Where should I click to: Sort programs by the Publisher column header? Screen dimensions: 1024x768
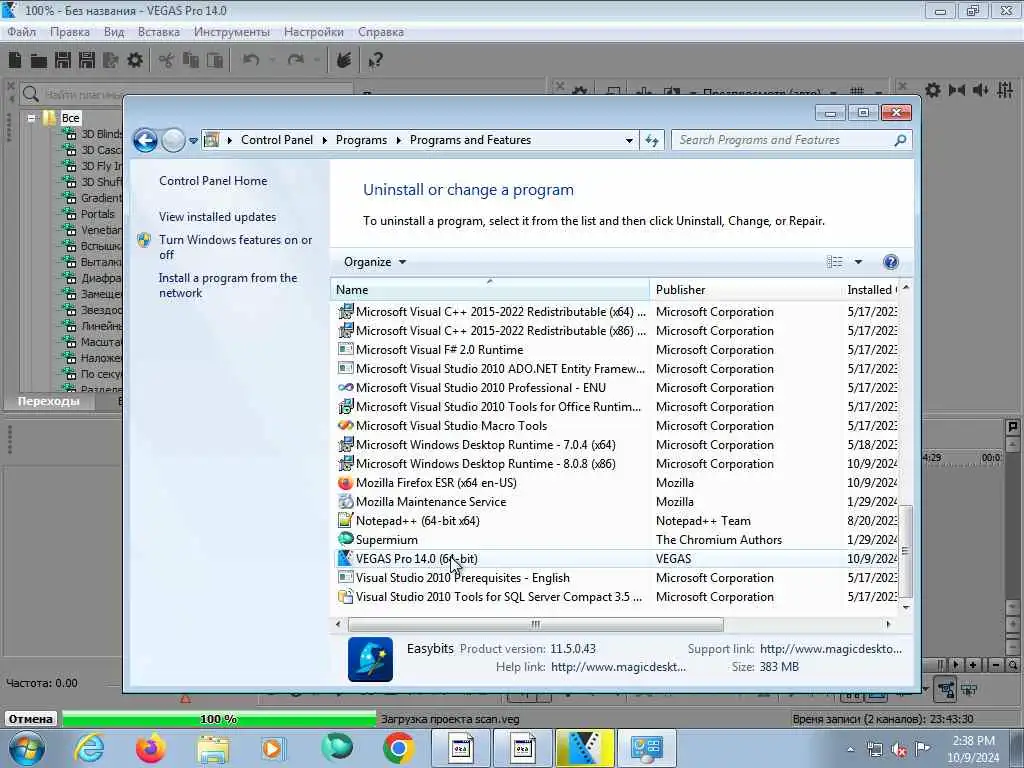pyautogui.click(x=745, y=289)
